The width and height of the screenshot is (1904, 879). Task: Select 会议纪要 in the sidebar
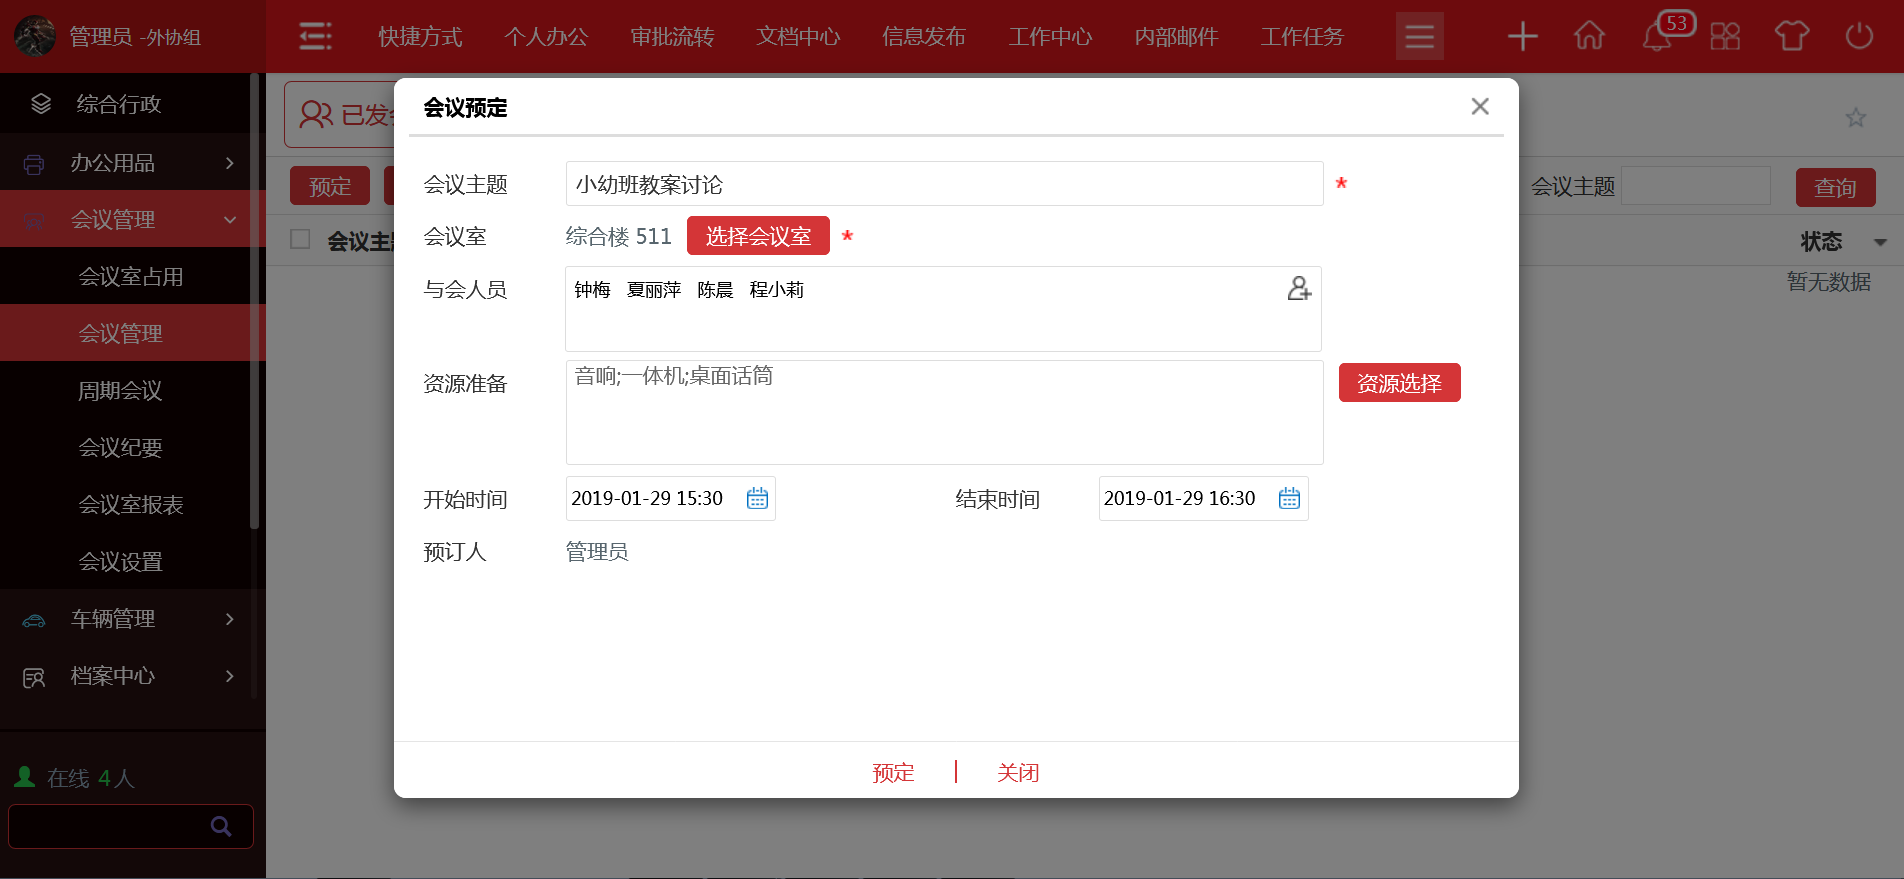[121, 448]
